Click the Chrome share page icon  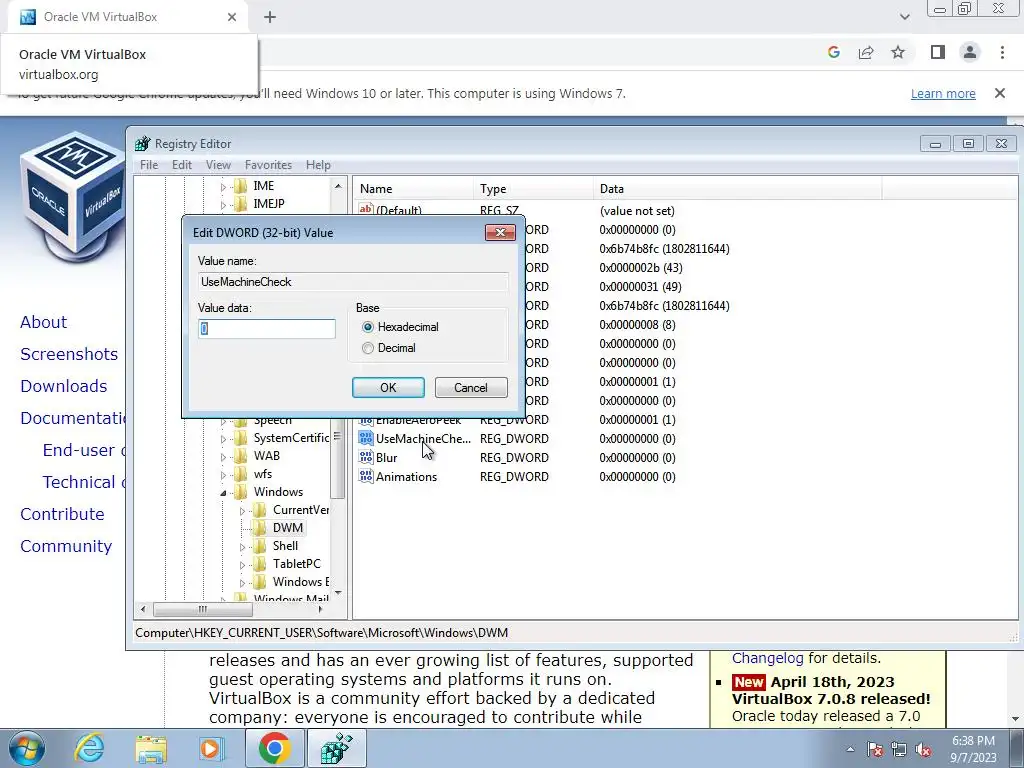(x=866, y=52)
